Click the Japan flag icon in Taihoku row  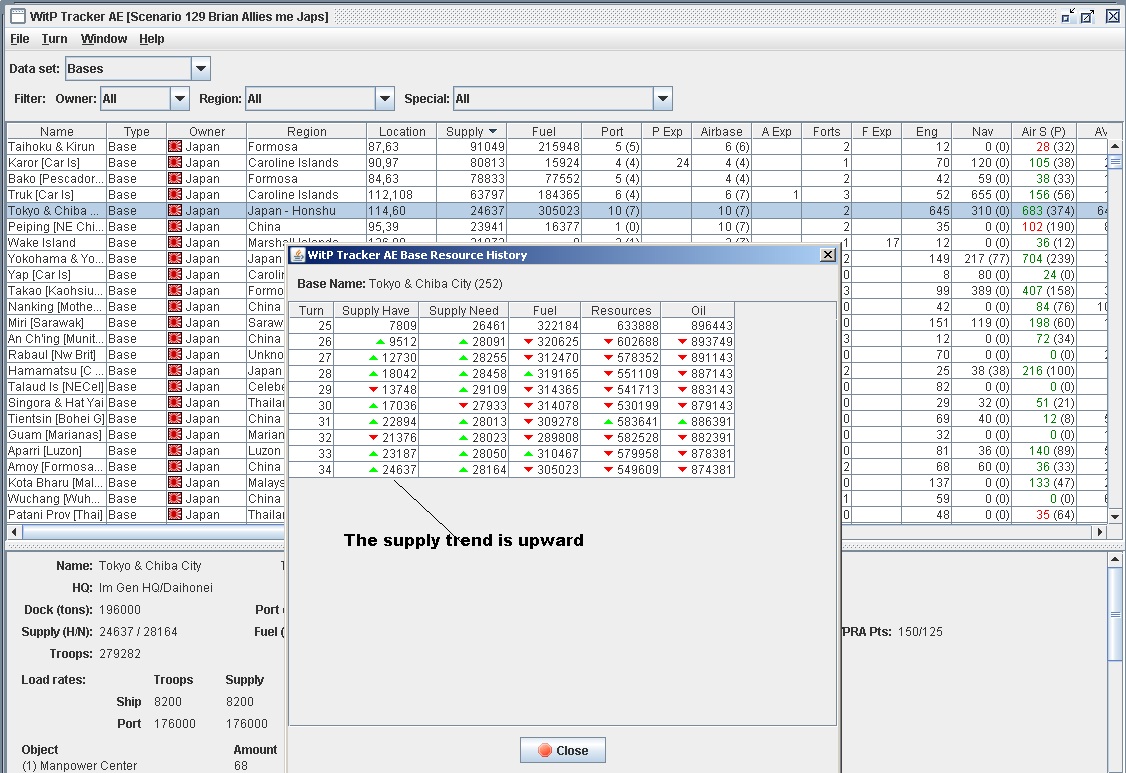point(175,147)
